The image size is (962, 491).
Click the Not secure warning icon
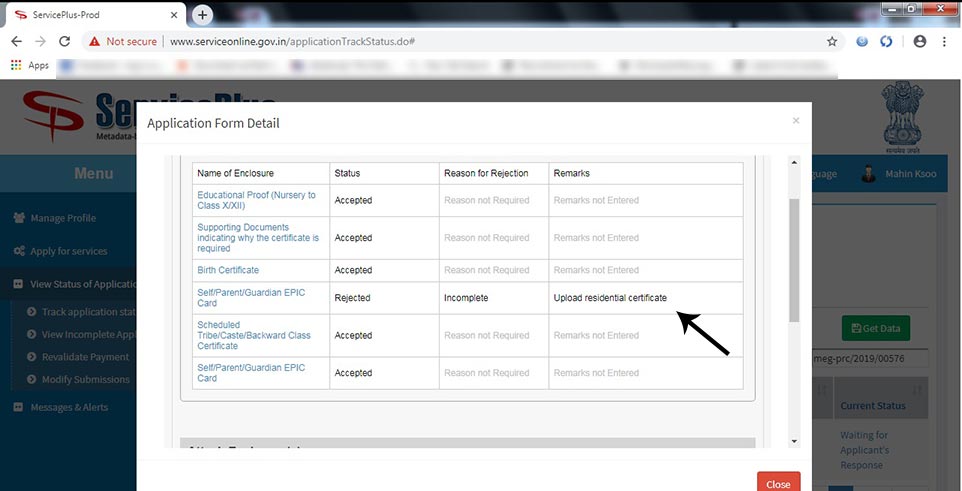(x=94, y=41)
